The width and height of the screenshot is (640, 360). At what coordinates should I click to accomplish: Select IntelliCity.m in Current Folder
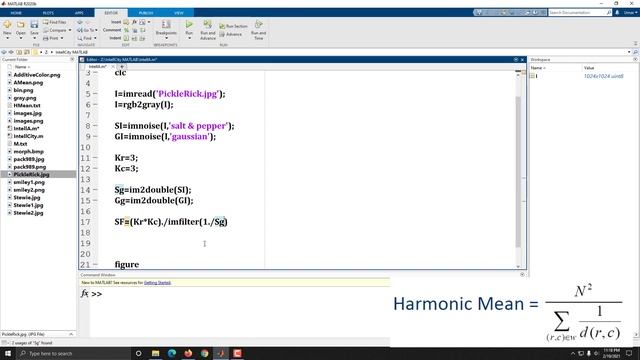pos(28,136)
